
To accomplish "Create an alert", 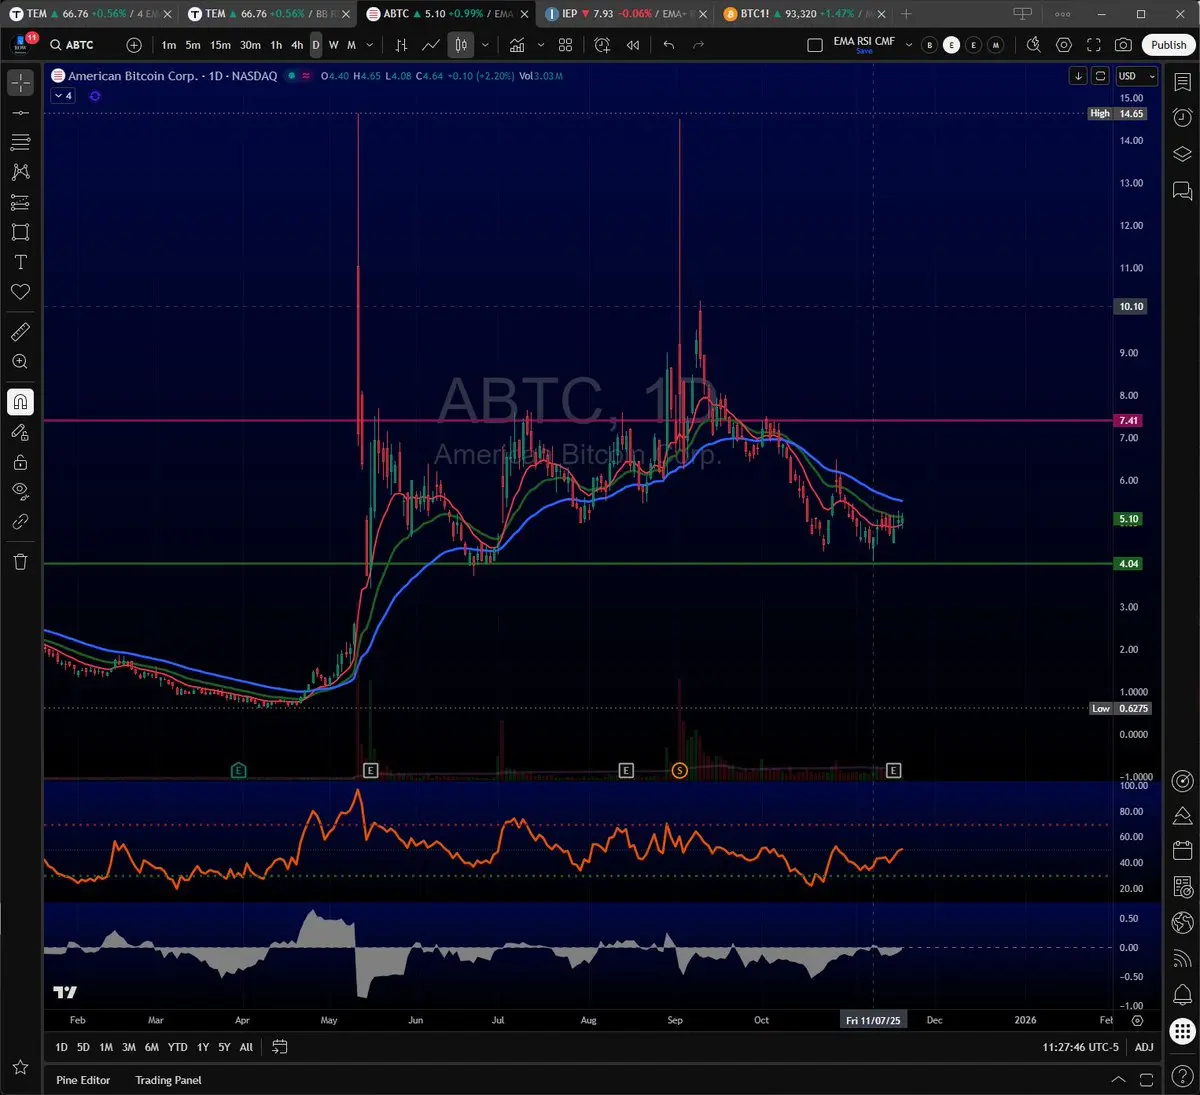I will tap(602, 45).
